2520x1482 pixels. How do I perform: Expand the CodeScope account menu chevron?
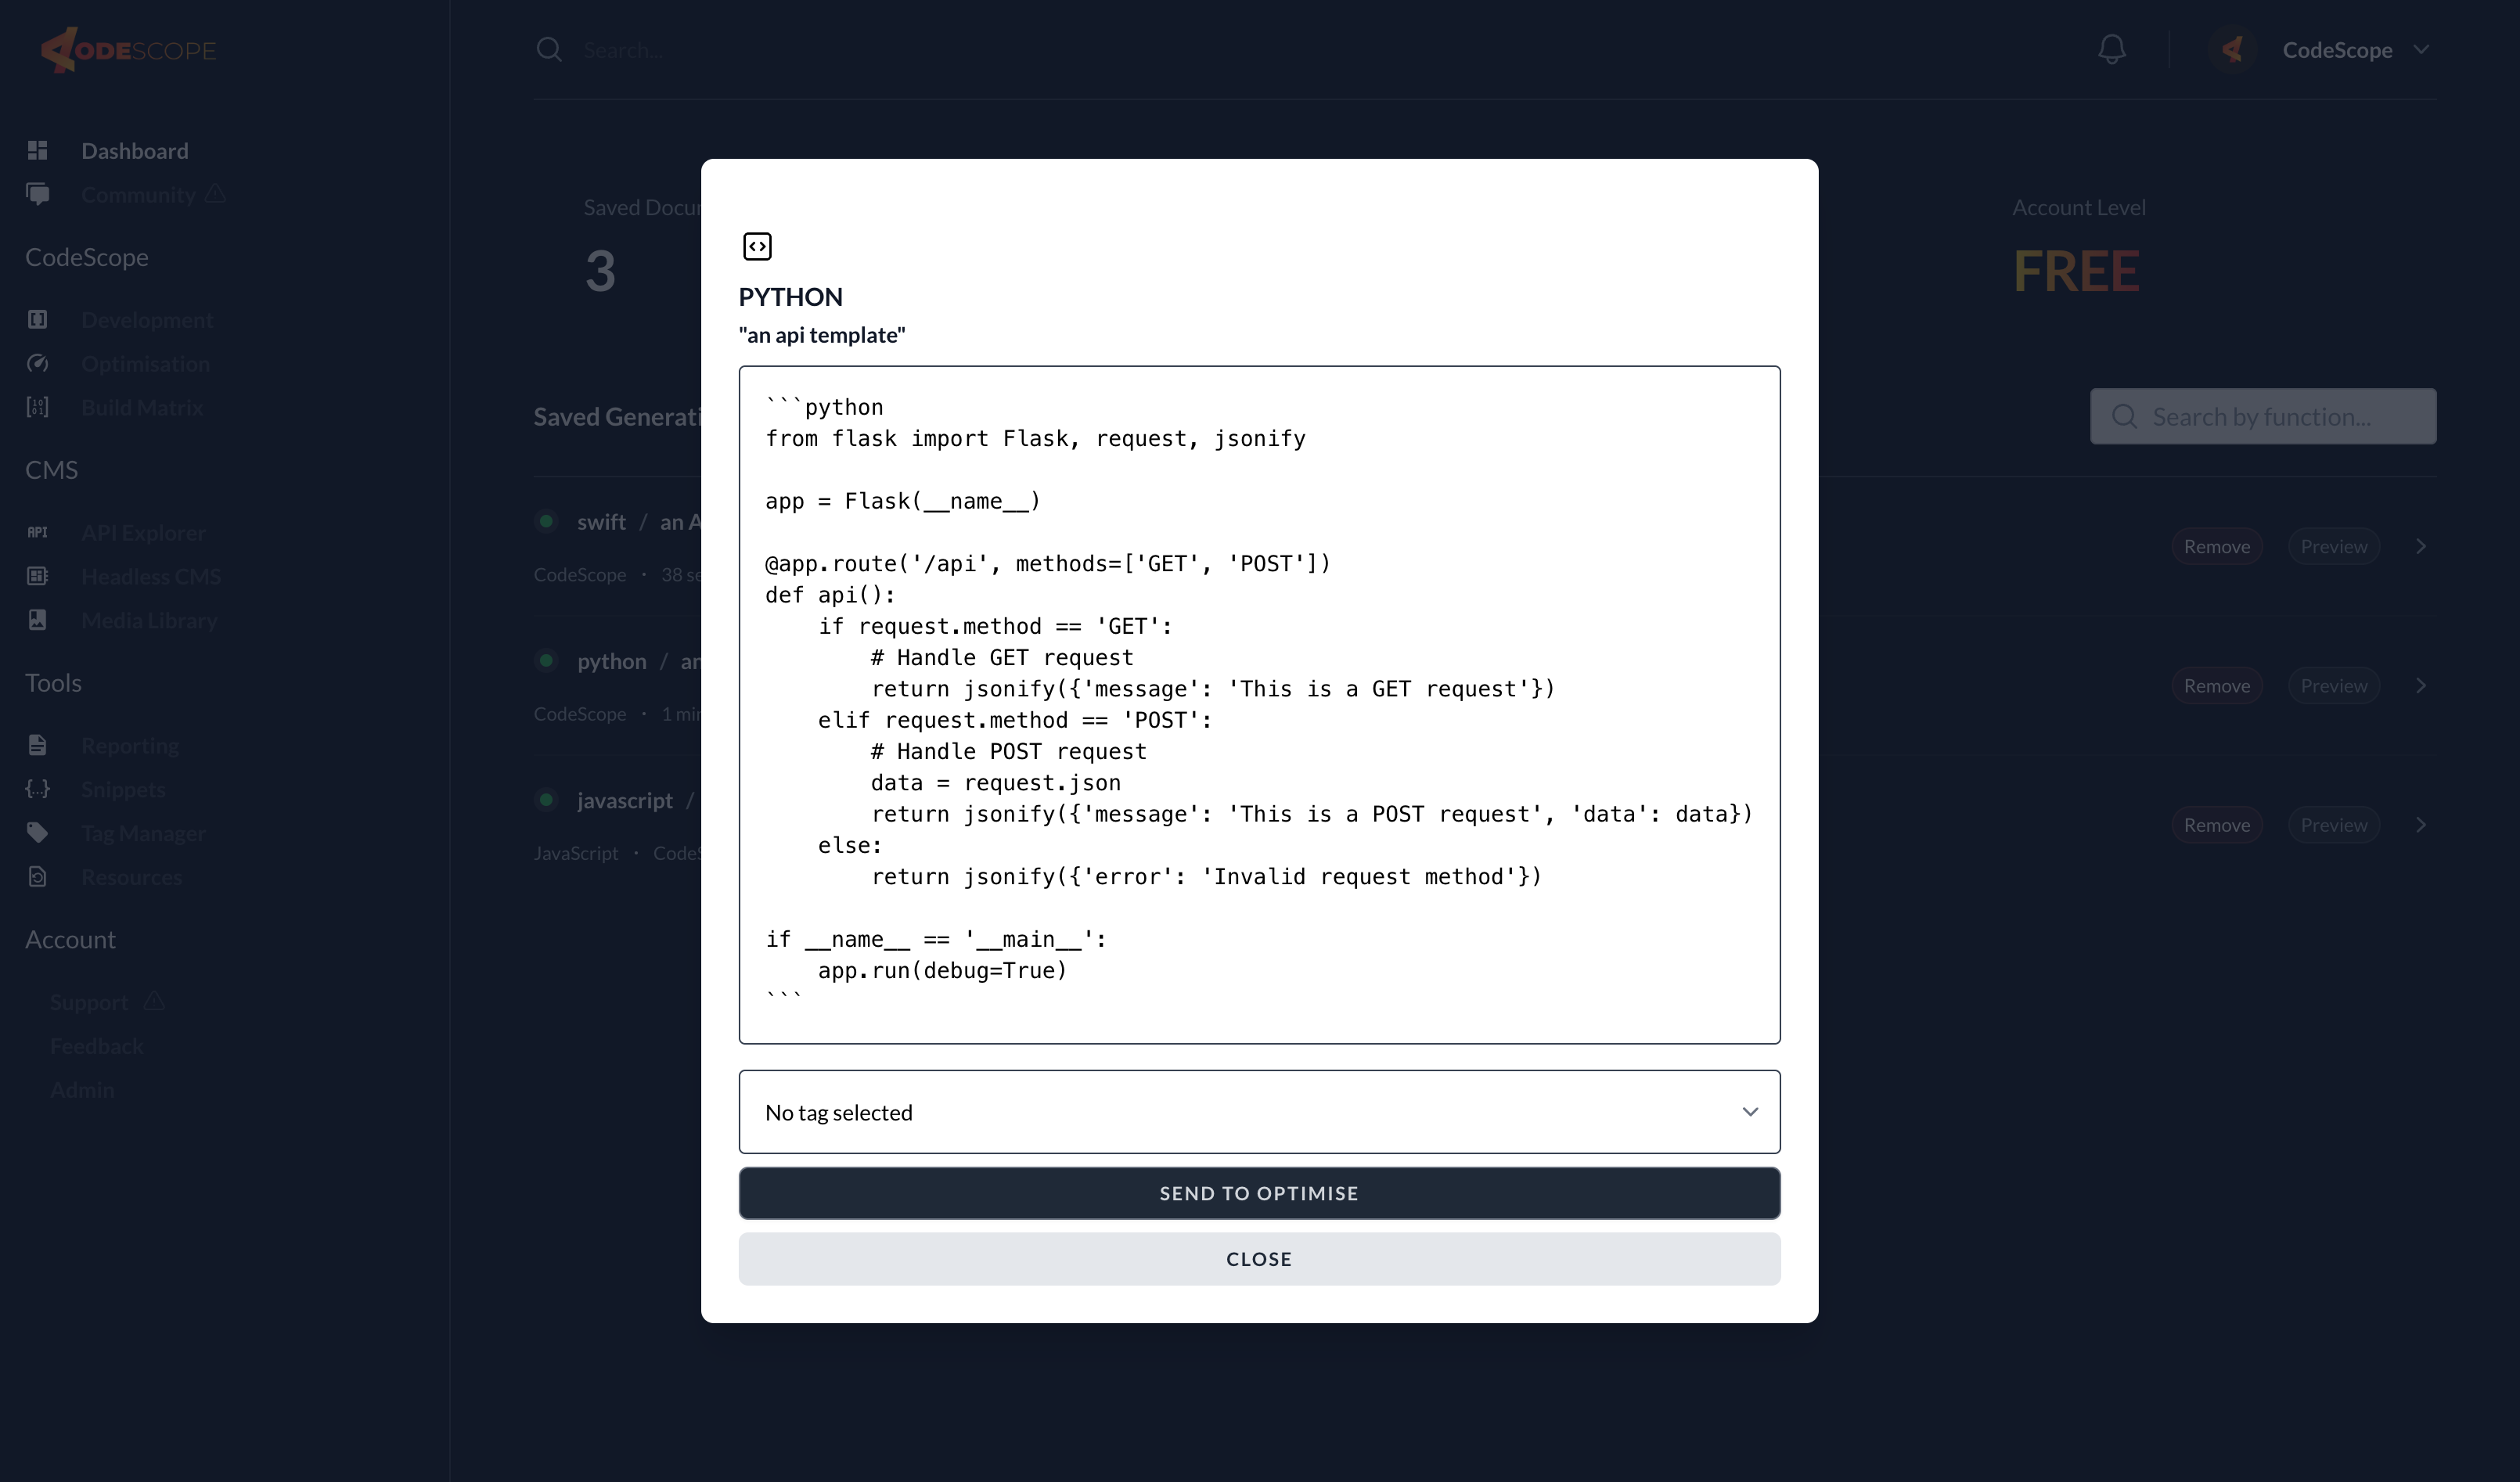[x=2421, y=49]
